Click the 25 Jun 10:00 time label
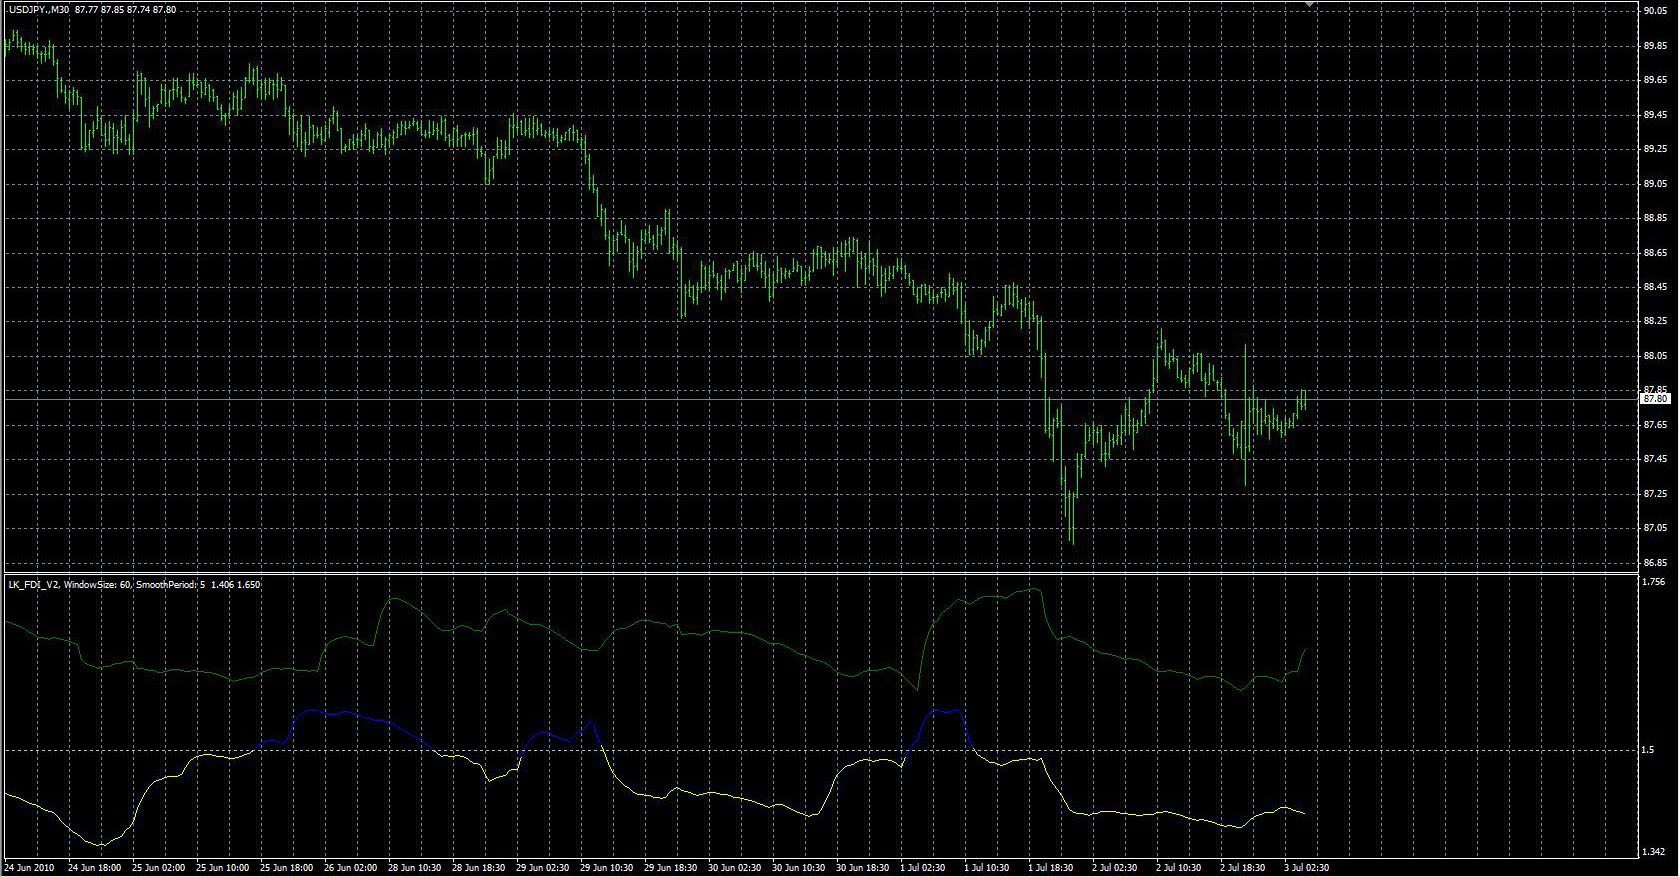This screenshot has width=1680, height=877. pyautogui.click(x=223, y=868)
